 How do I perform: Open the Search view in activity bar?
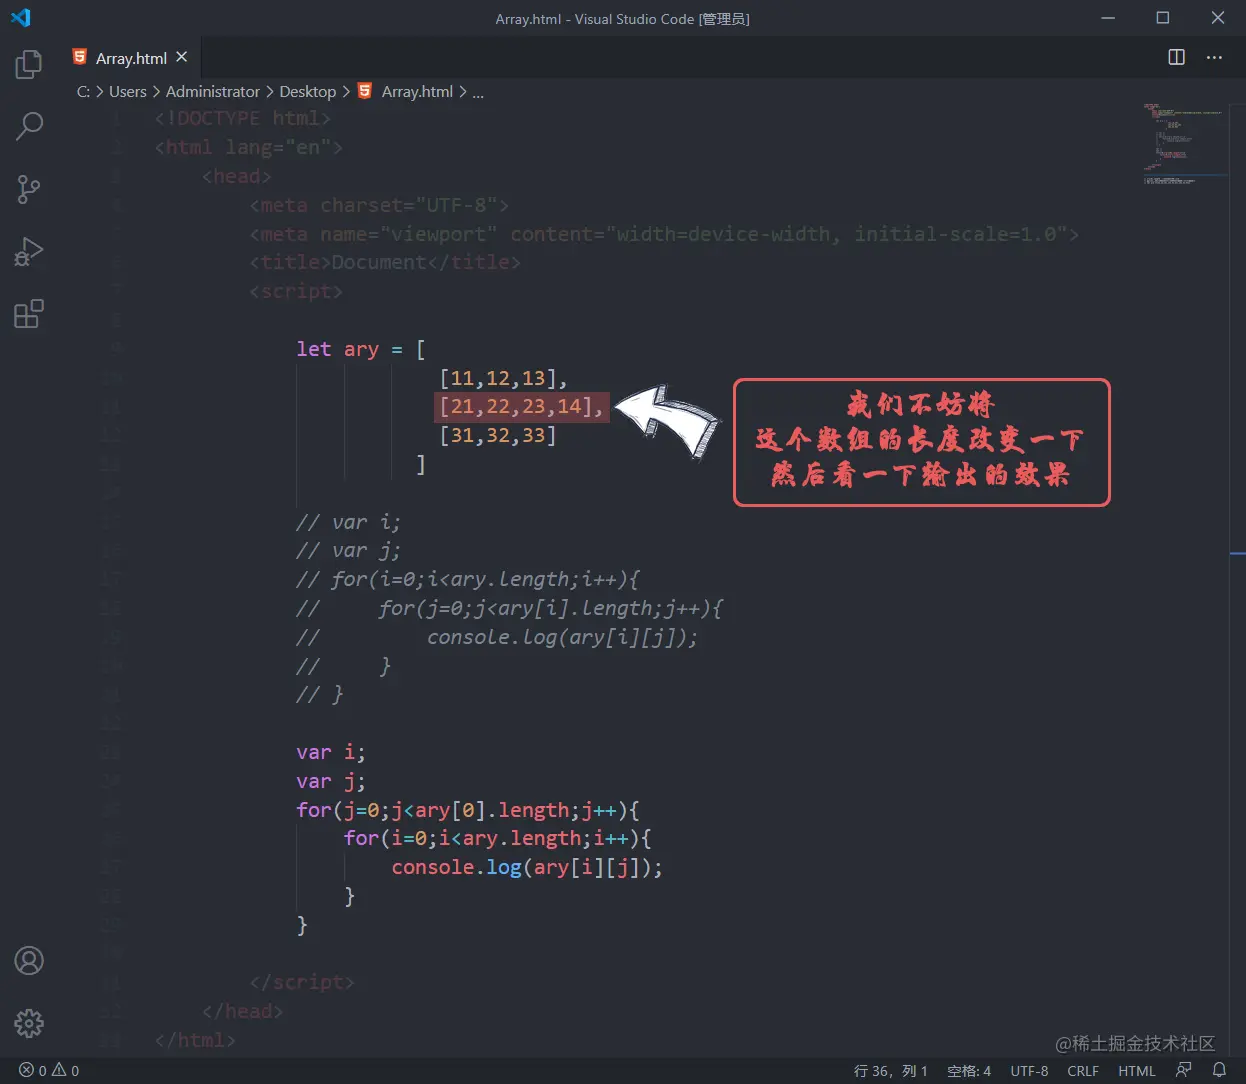(29, 127)
